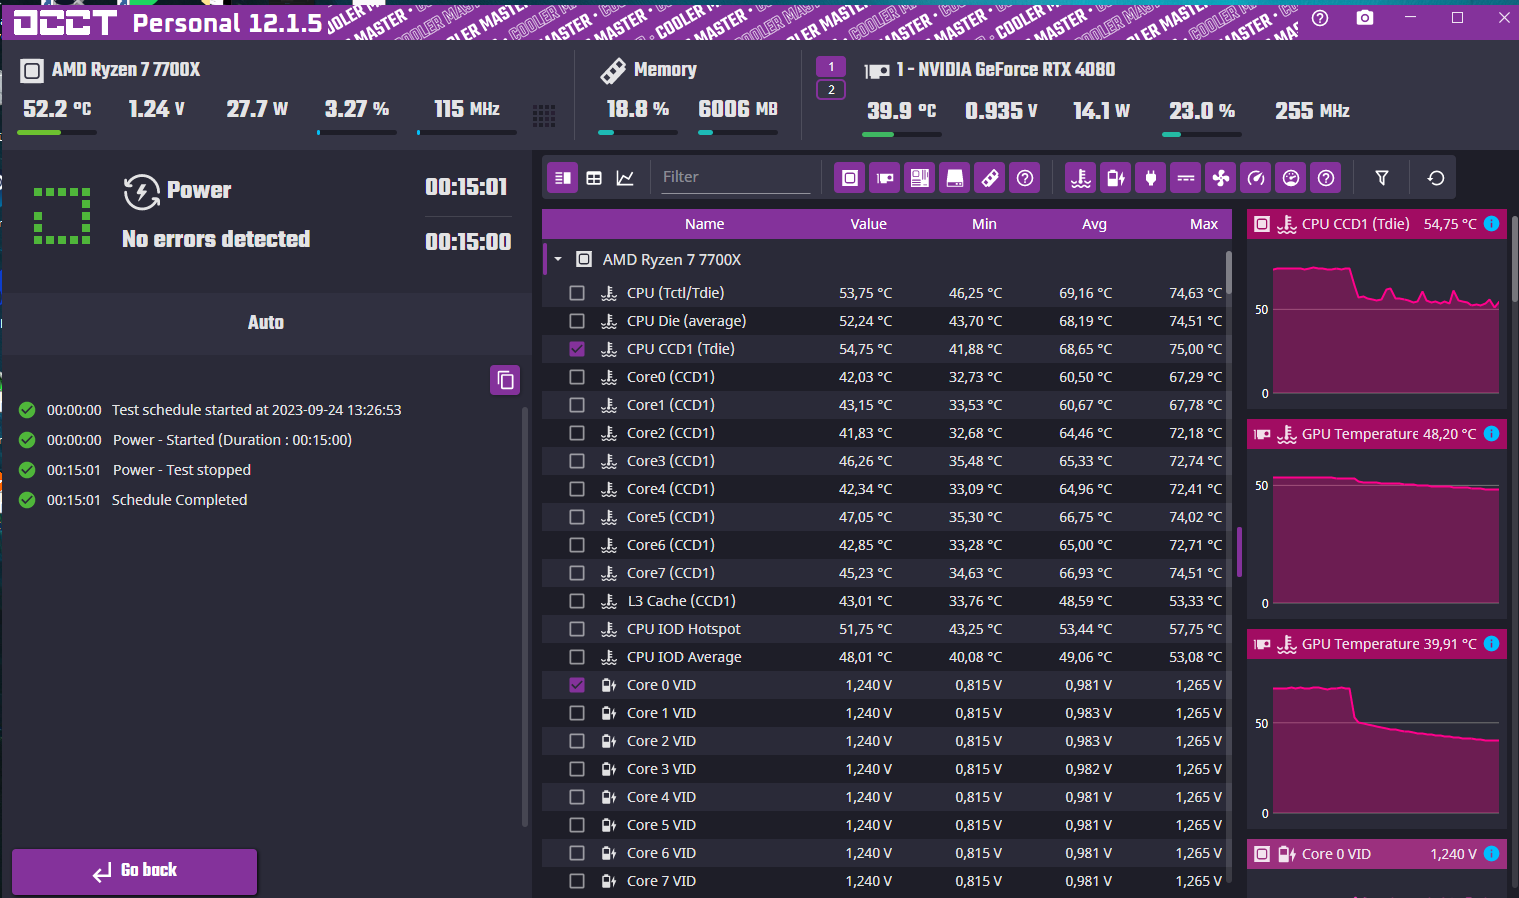This screenshot has width=1519, height=898.
Task: Check the Core0 (CCD1) checkbox
Action: coord(577,377)
